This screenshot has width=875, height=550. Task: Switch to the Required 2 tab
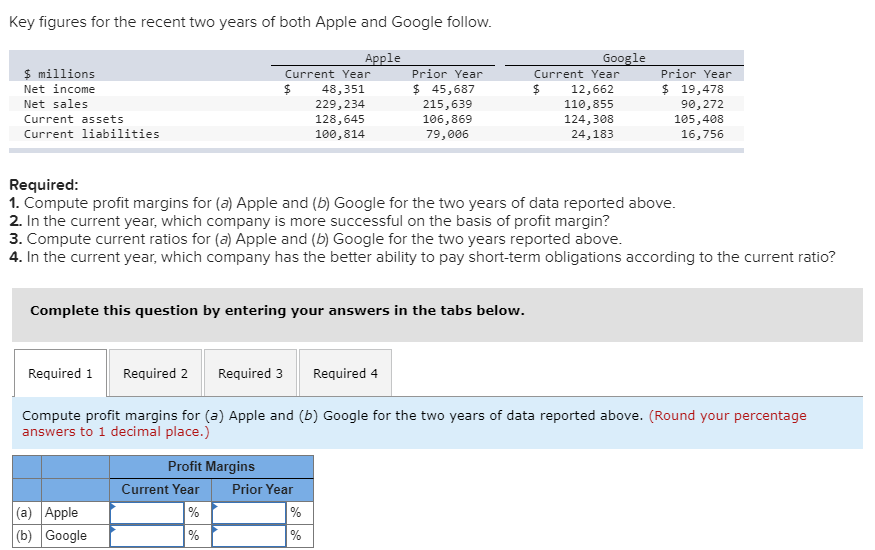(x=155, y=373)
